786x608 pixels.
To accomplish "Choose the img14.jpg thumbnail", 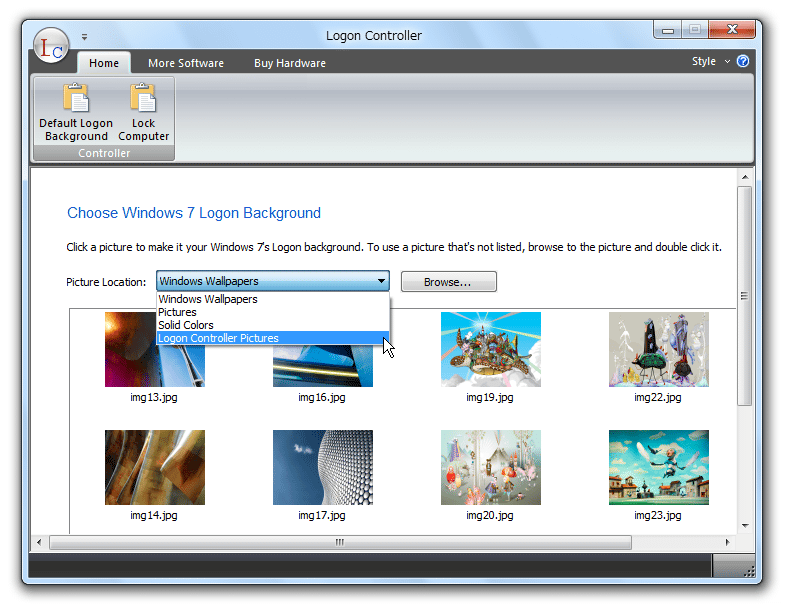I will pyautogui.click(x=155, y=467).
